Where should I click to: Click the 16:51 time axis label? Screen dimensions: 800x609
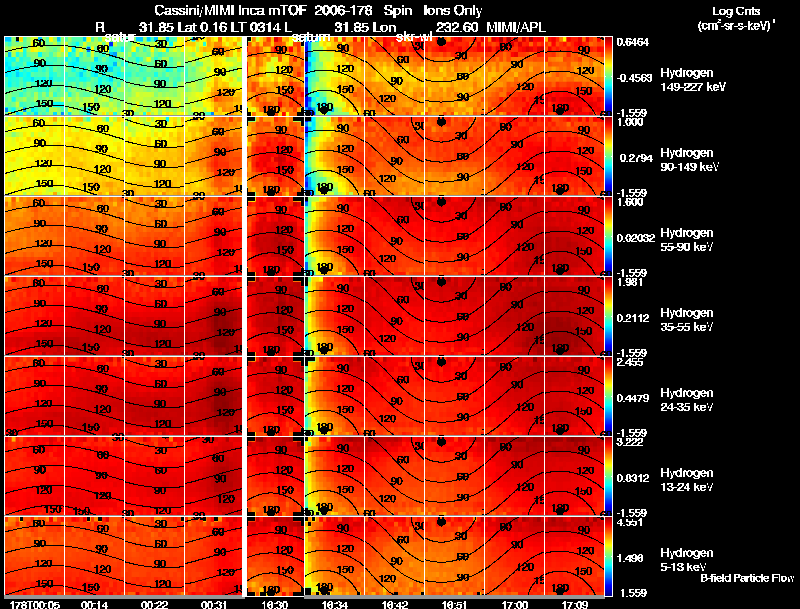pyautogui.click(x=455, y=604)
